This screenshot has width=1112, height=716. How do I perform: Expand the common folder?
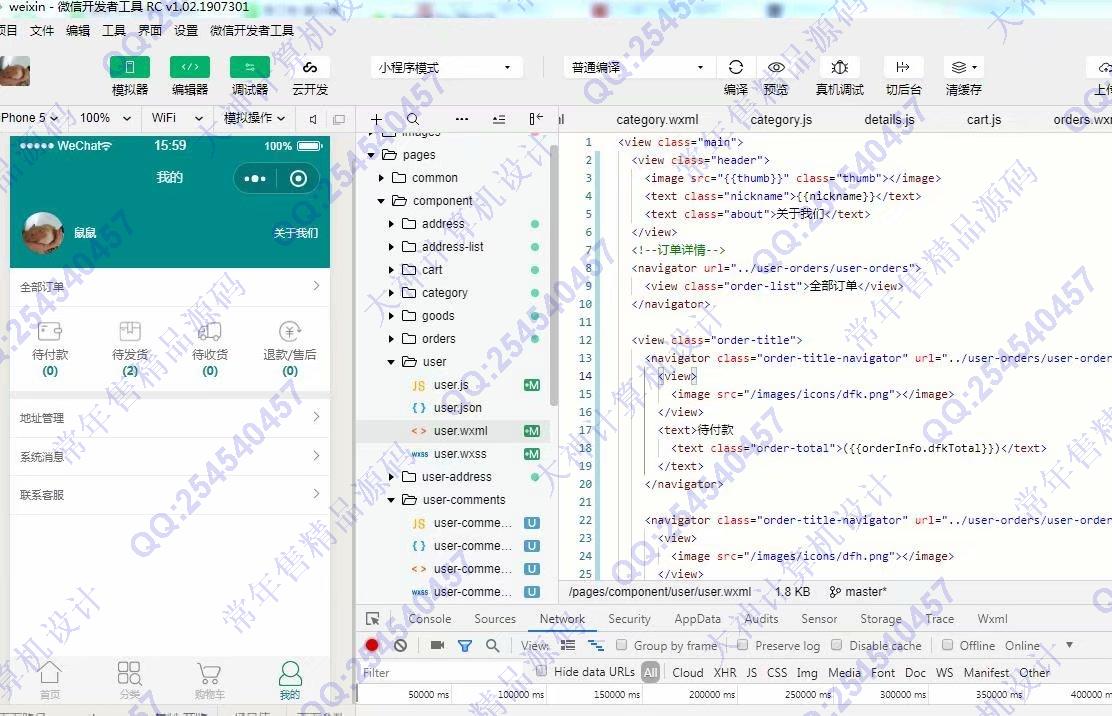click(381, 178)
